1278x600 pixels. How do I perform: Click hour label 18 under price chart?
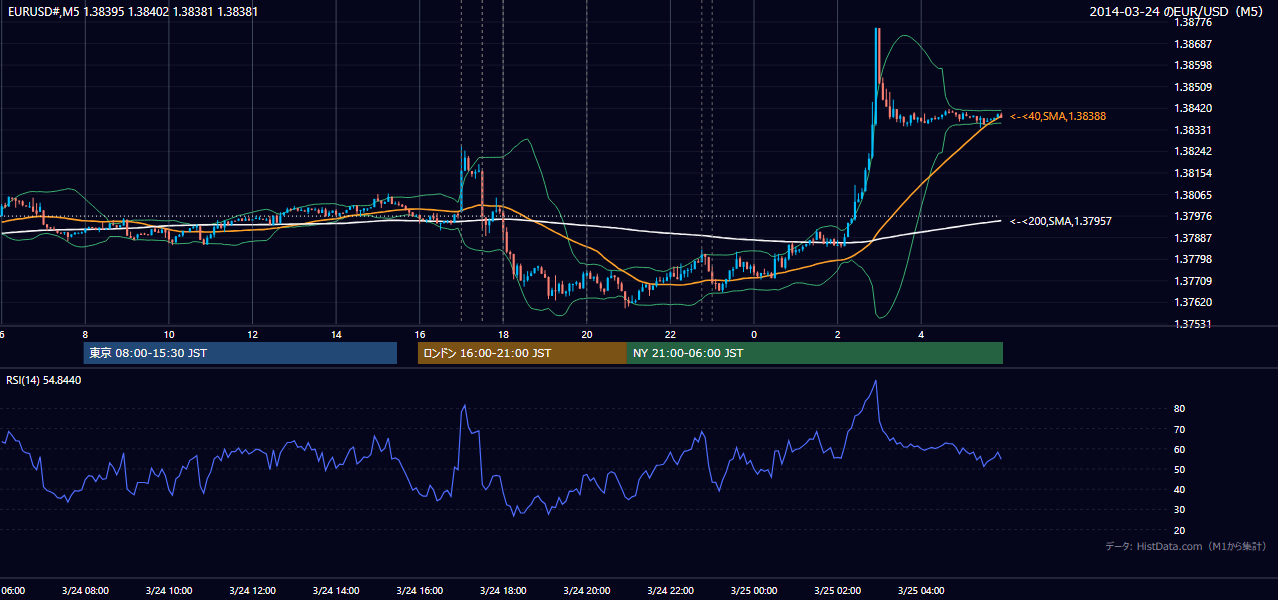click(x=503, y=334)
